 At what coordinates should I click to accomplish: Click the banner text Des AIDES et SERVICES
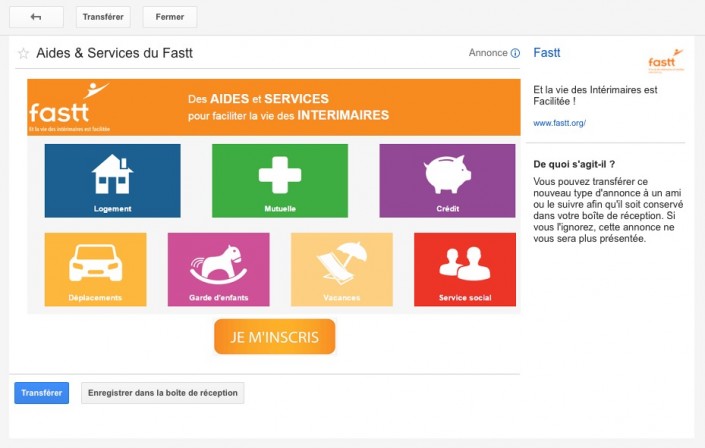click(x=258, y=99)
